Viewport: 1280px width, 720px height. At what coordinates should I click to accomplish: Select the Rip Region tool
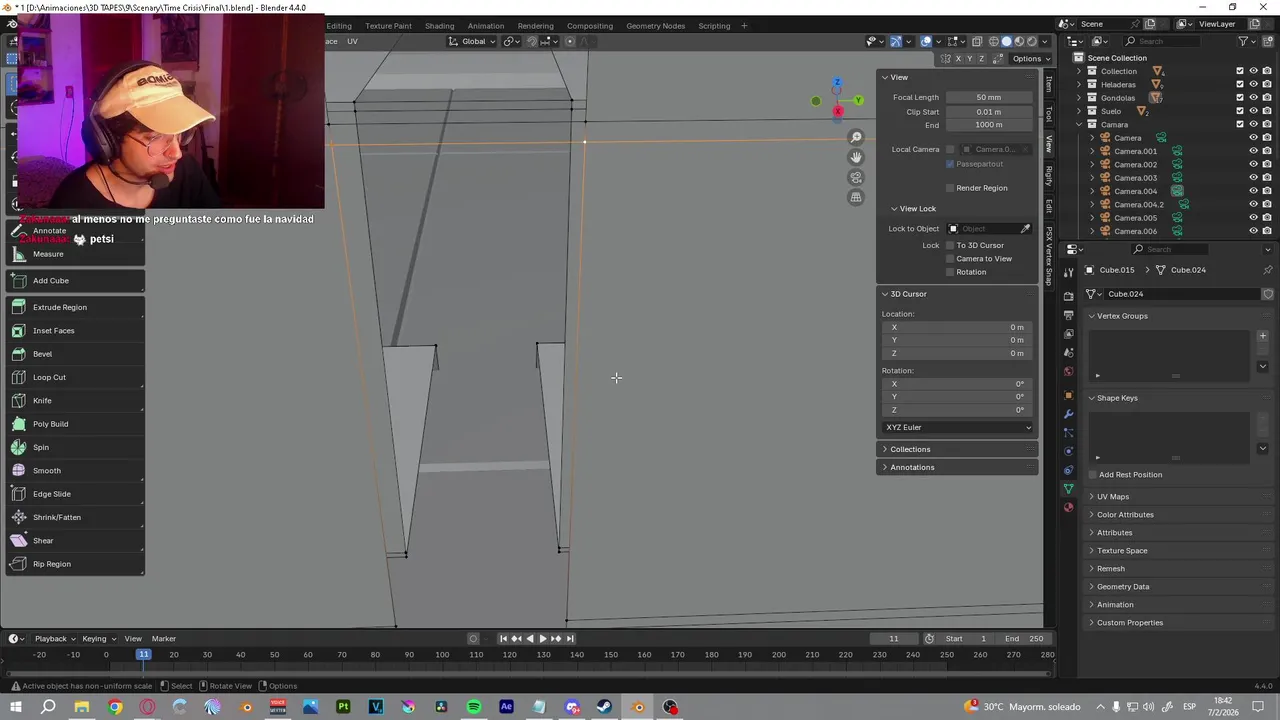tap(75, 564)
